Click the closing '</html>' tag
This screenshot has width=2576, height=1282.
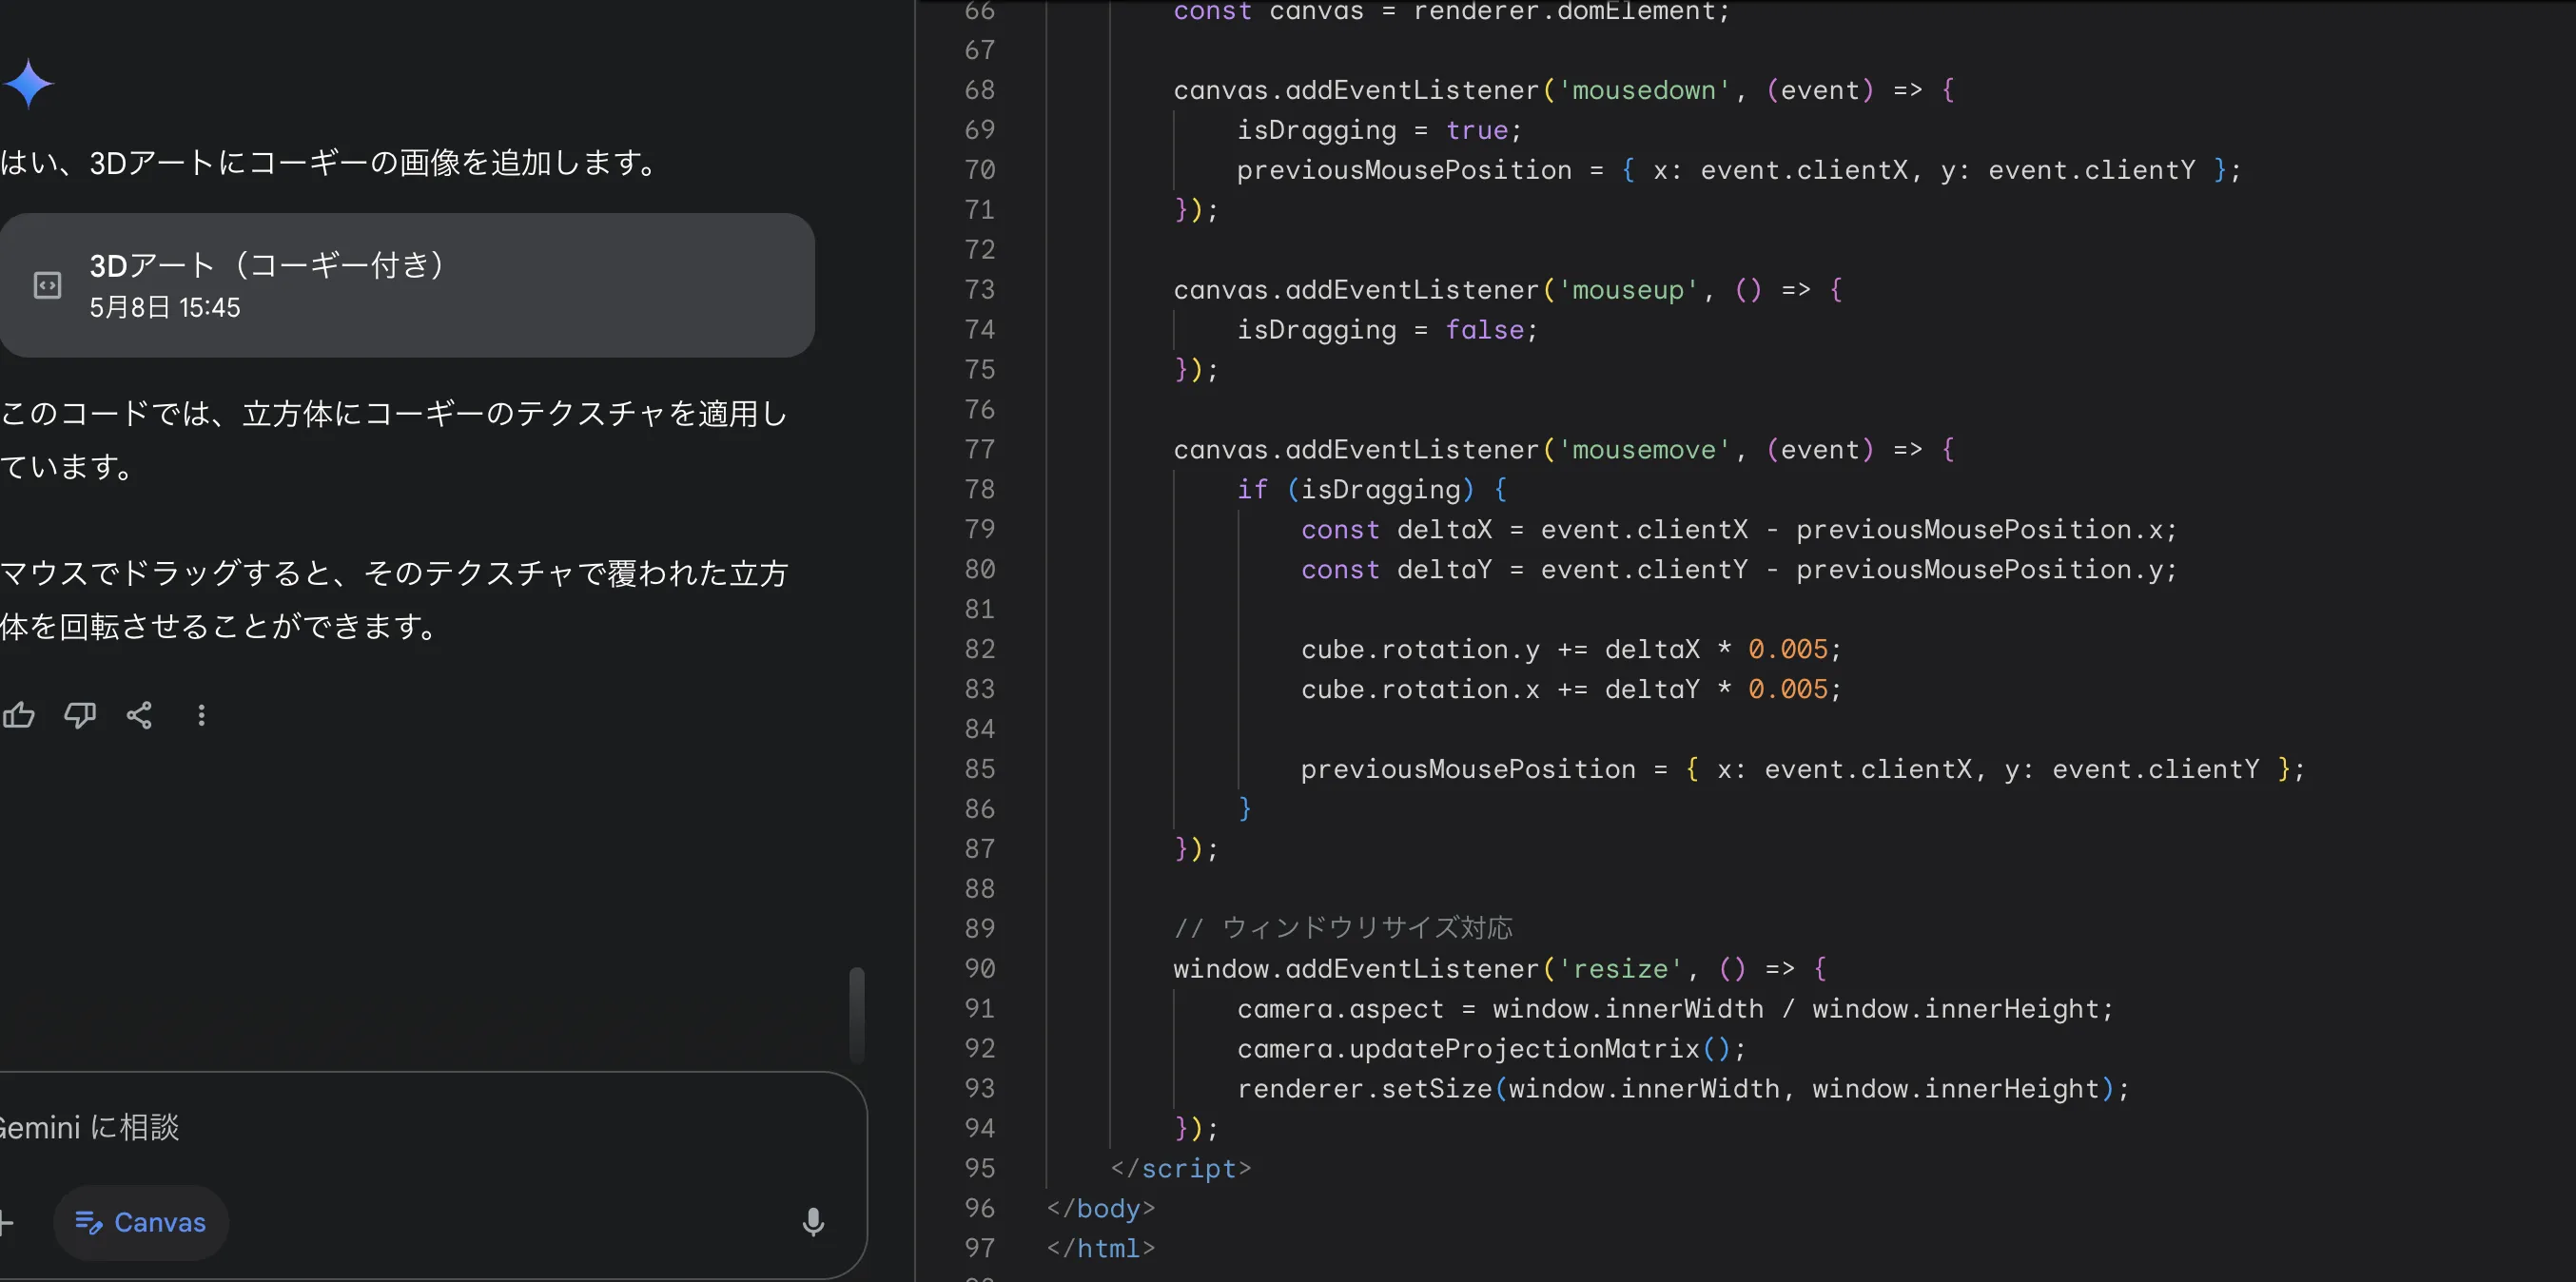click(1100, 1248)
